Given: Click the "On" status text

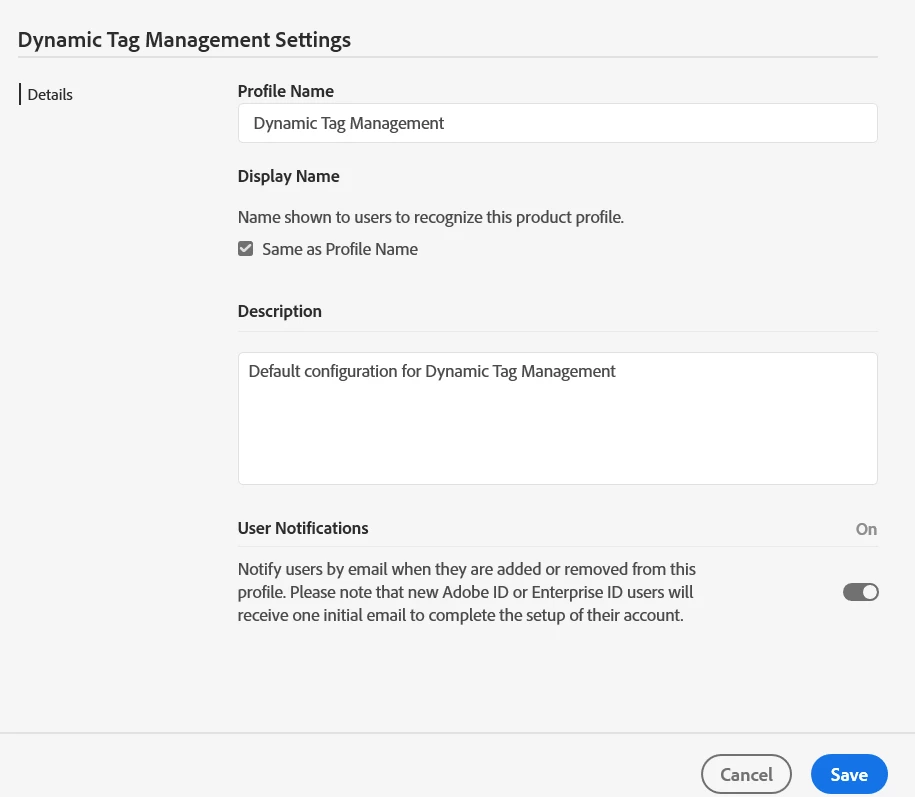Looking at the screenshot, I should coord(866,529).
